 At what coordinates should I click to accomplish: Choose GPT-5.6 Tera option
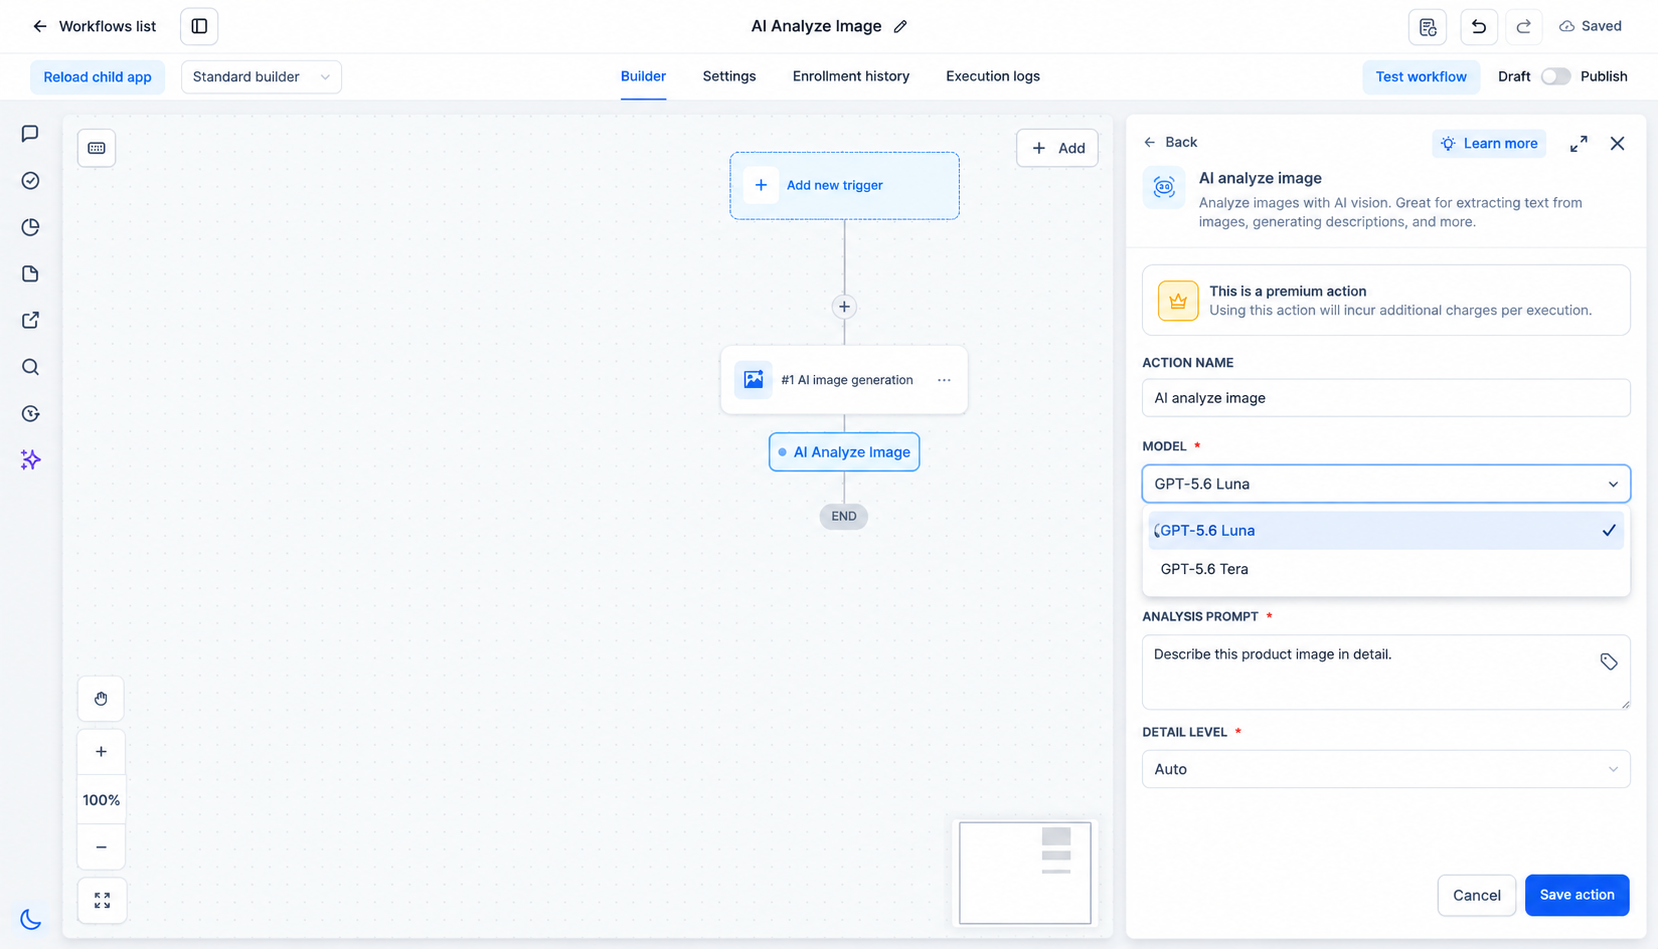(1386, 569)
